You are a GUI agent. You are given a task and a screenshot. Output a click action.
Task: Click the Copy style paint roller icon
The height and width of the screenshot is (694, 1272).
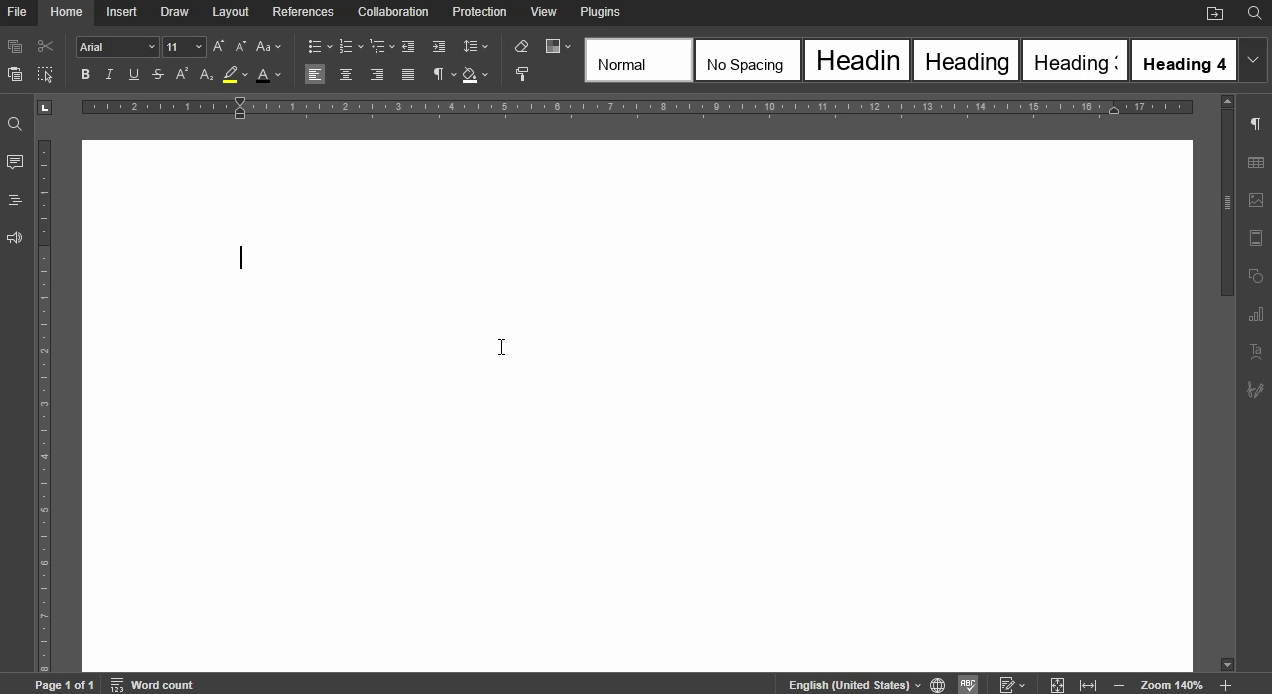click(522, 75)
